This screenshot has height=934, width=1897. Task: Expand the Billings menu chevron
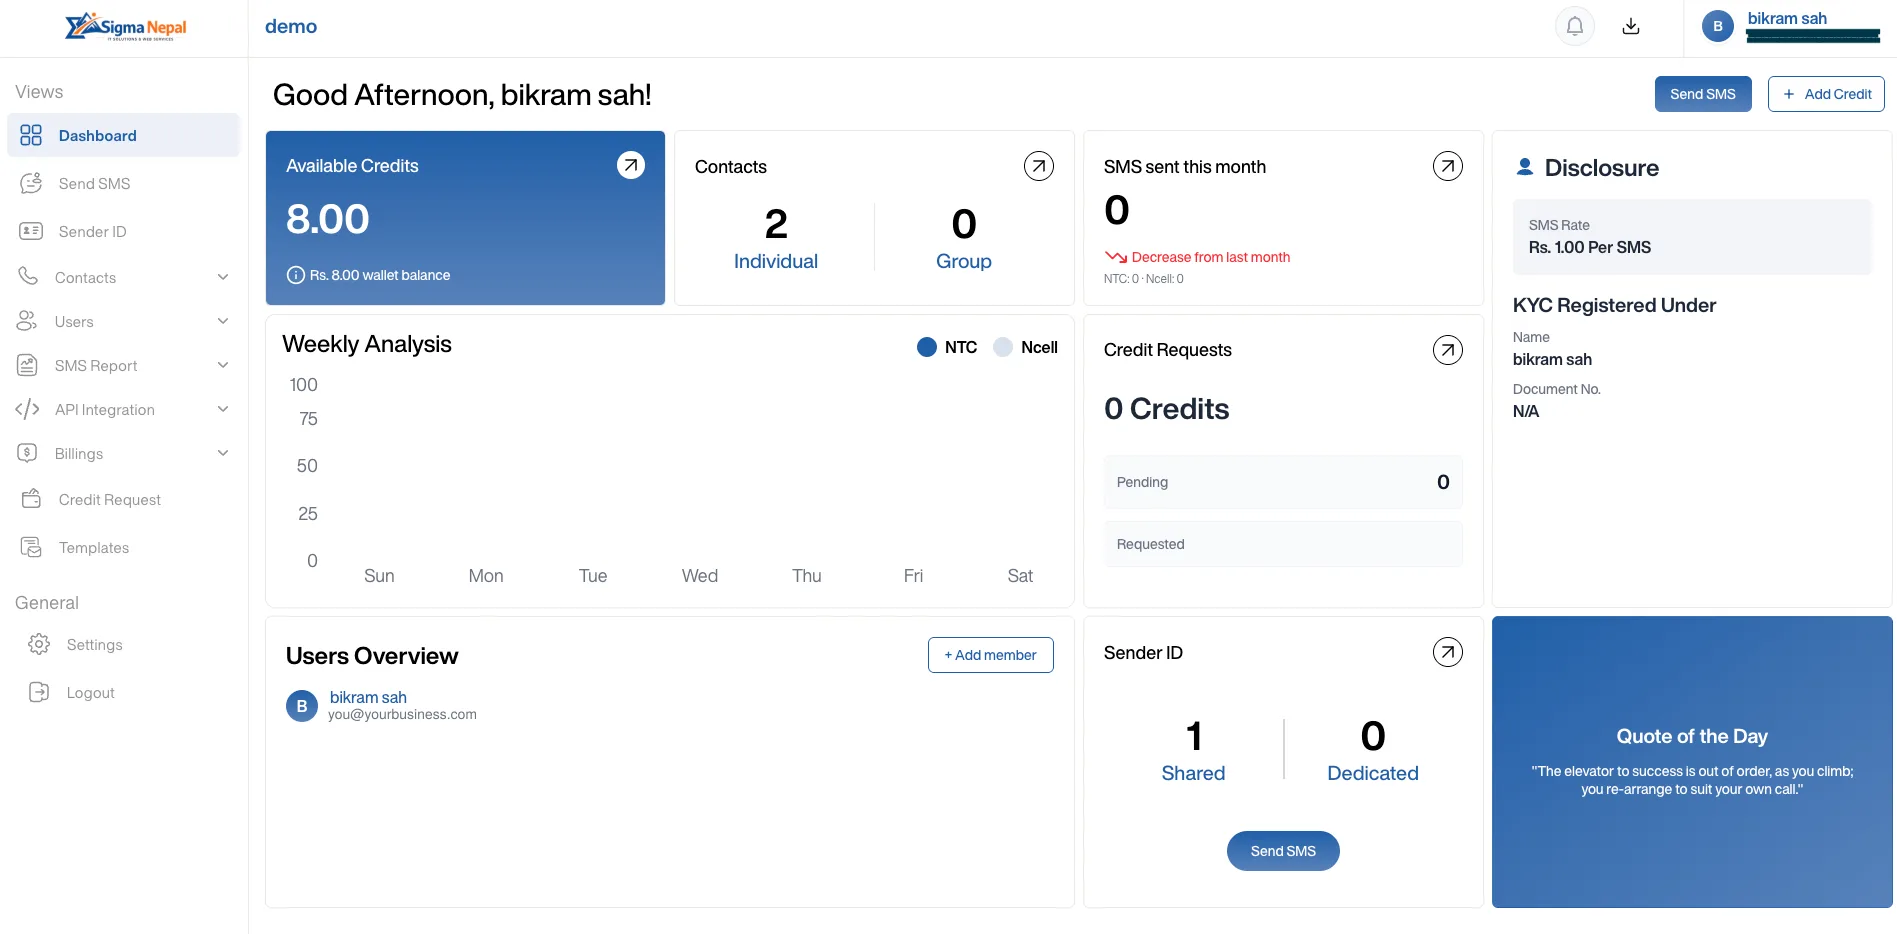click(x=223, y=453)
